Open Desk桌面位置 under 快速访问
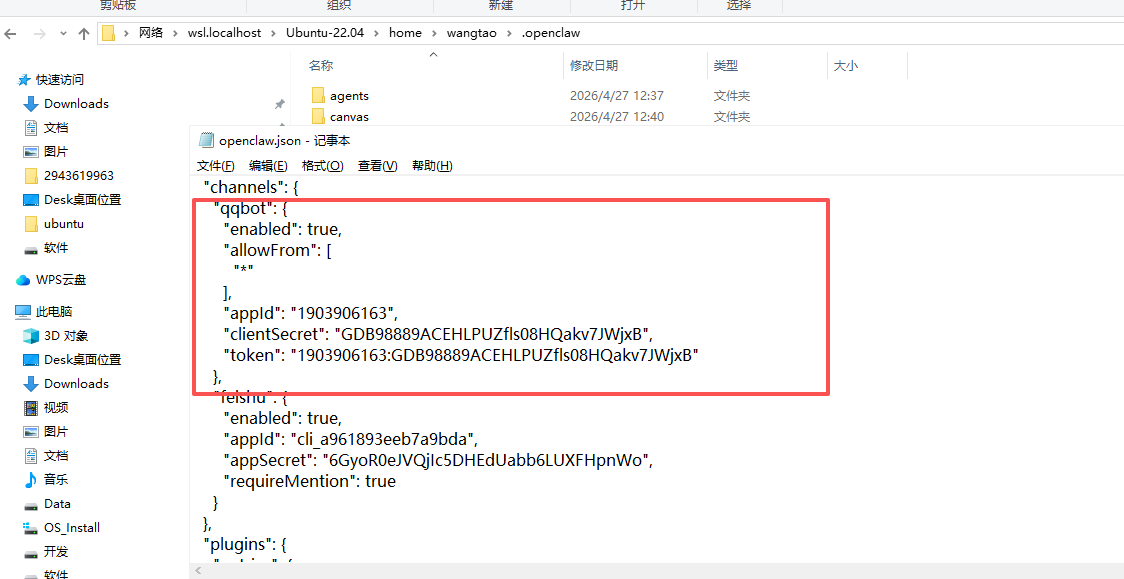Screen dimensions: 1124x579 [82, 200]
